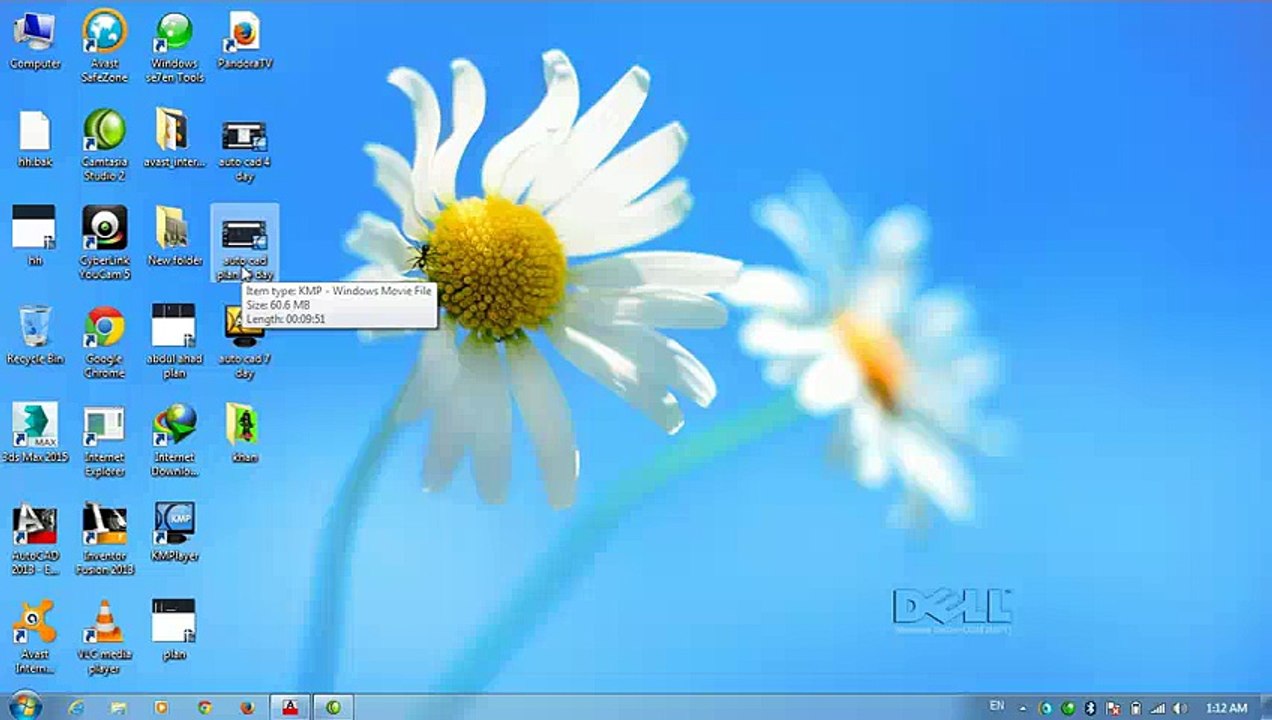Open the khan folder
This screenshot has height=720, width=1272.
[243, 433]
